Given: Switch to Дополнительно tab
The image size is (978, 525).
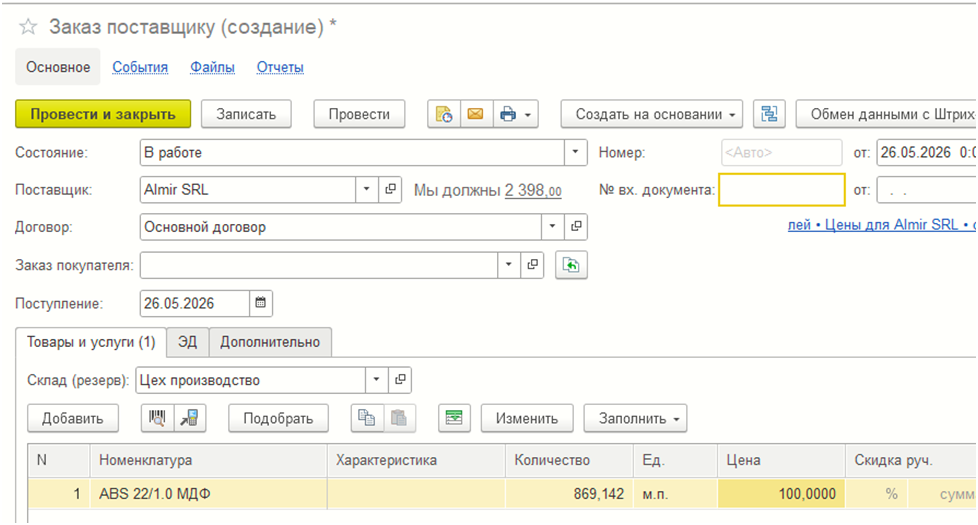Looking at the screenshot, I should coord(270,342).
